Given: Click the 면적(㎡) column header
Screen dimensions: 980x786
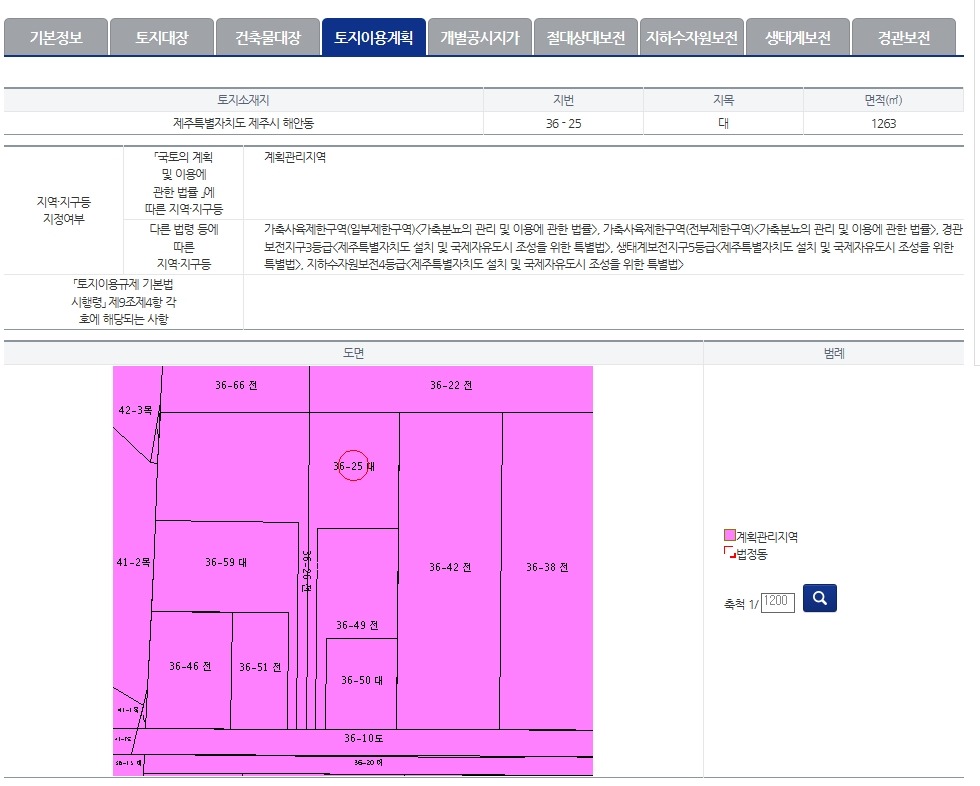Looking at the screenshot, I should pos(883,100).
